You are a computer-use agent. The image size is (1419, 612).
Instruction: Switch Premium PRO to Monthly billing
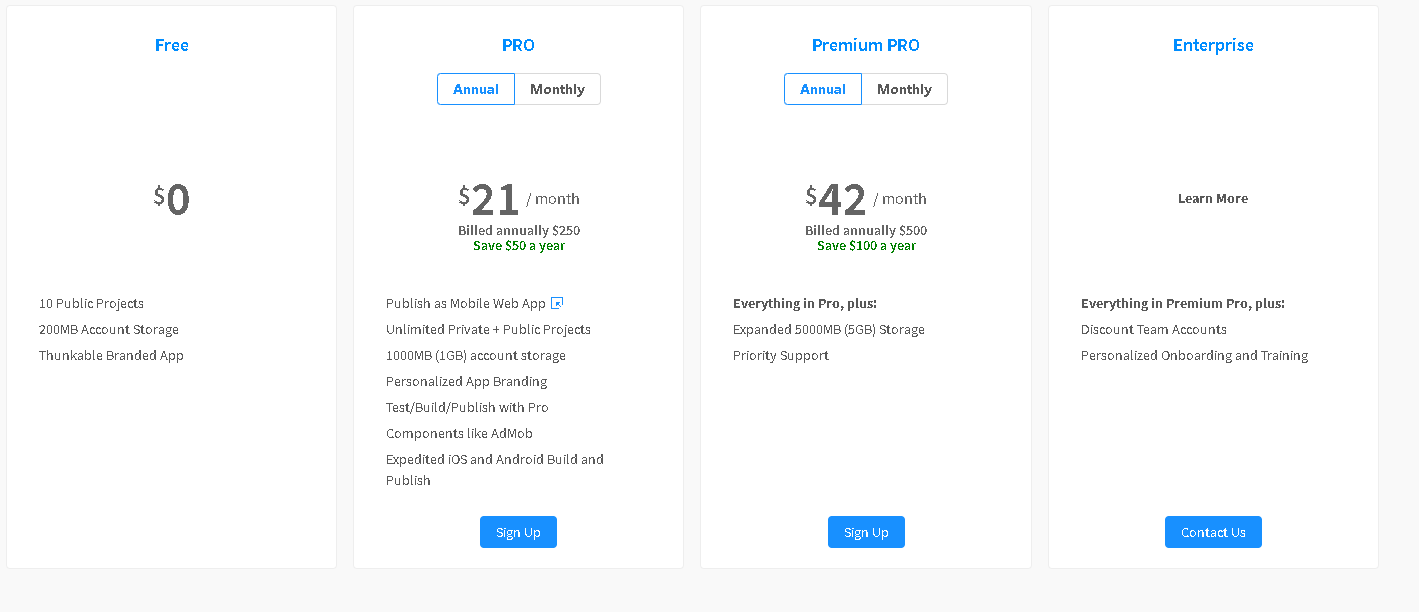[904, 89]
